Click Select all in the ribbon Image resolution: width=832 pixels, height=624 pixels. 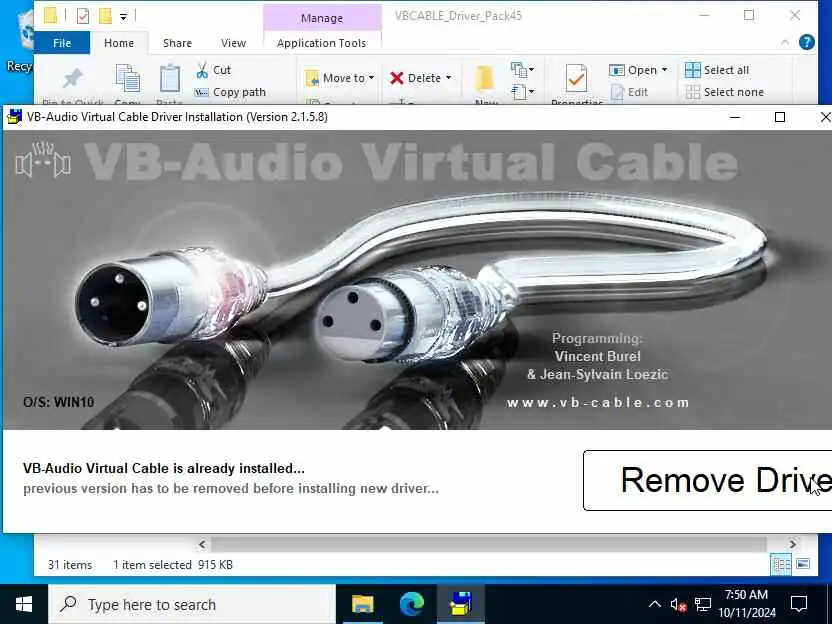coord(717,70)
